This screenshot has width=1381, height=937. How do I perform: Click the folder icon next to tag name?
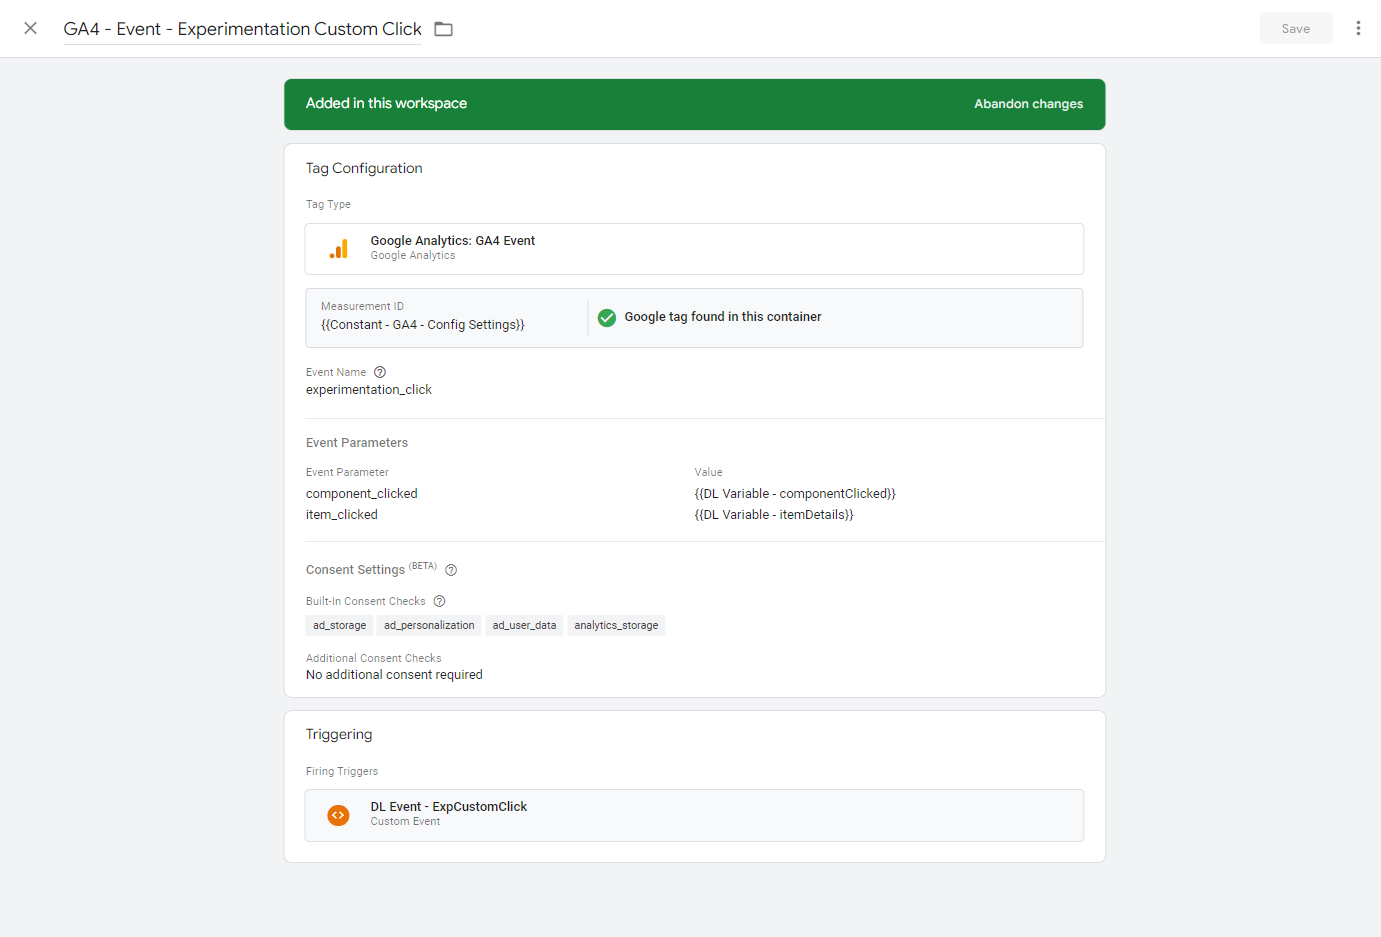pyautogui.click(x=444, y=29)
